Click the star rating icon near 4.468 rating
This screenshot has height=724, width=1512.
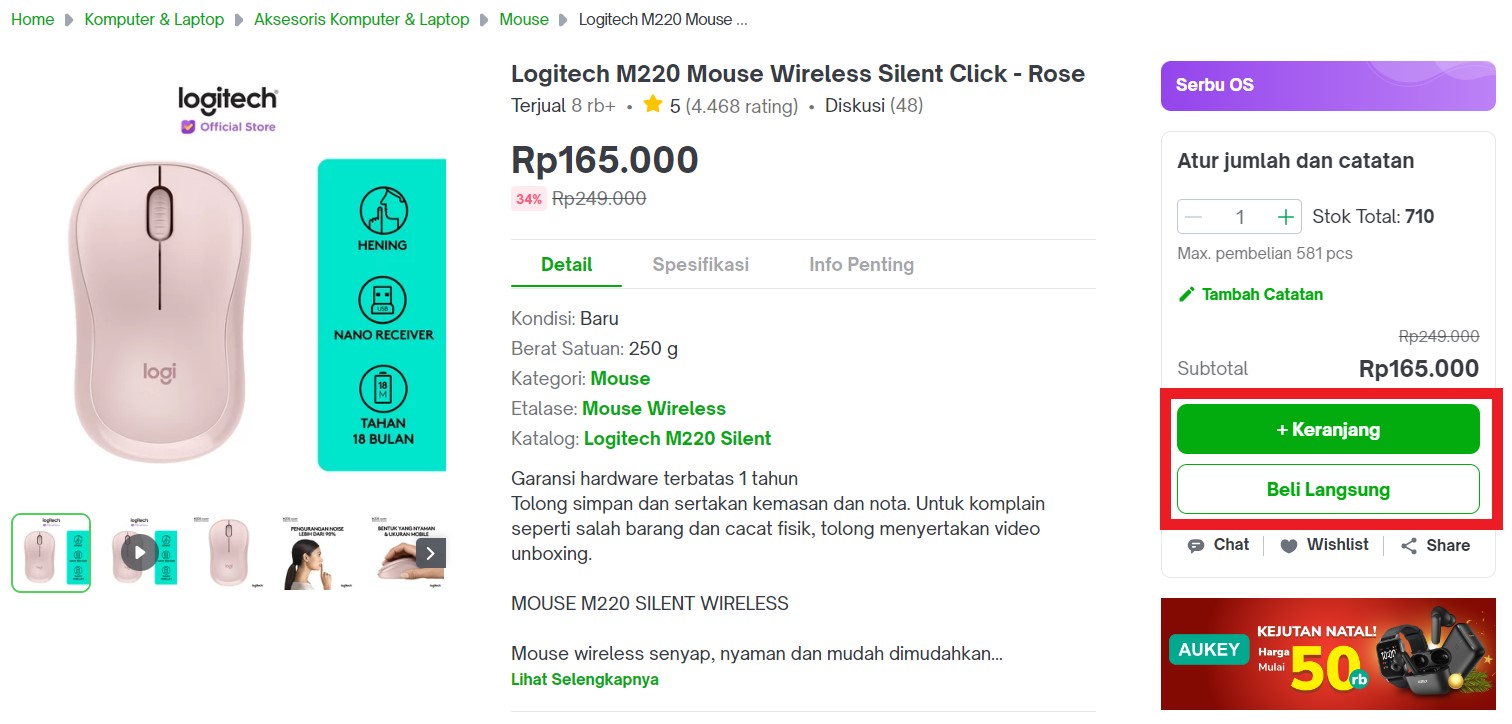(653, 104)
